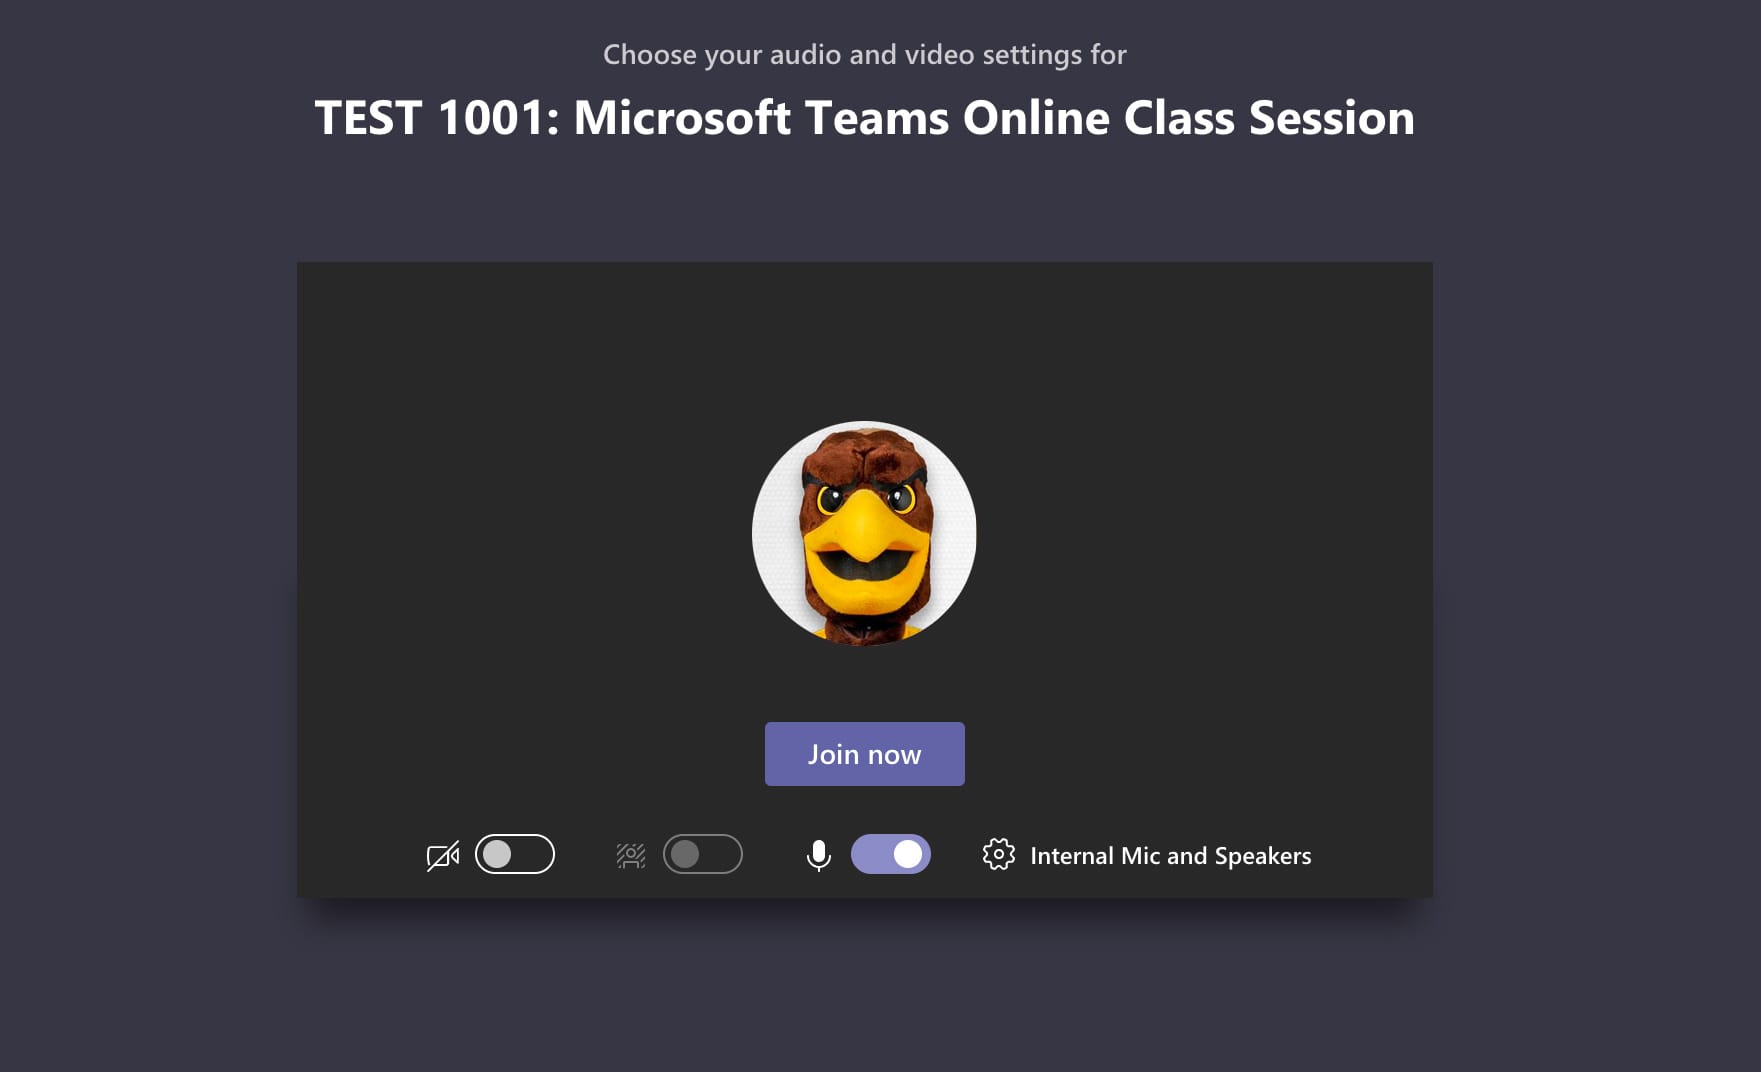Enable the background blur toggle
The height and width of the screenshot is (1072, 1761).
703,854
